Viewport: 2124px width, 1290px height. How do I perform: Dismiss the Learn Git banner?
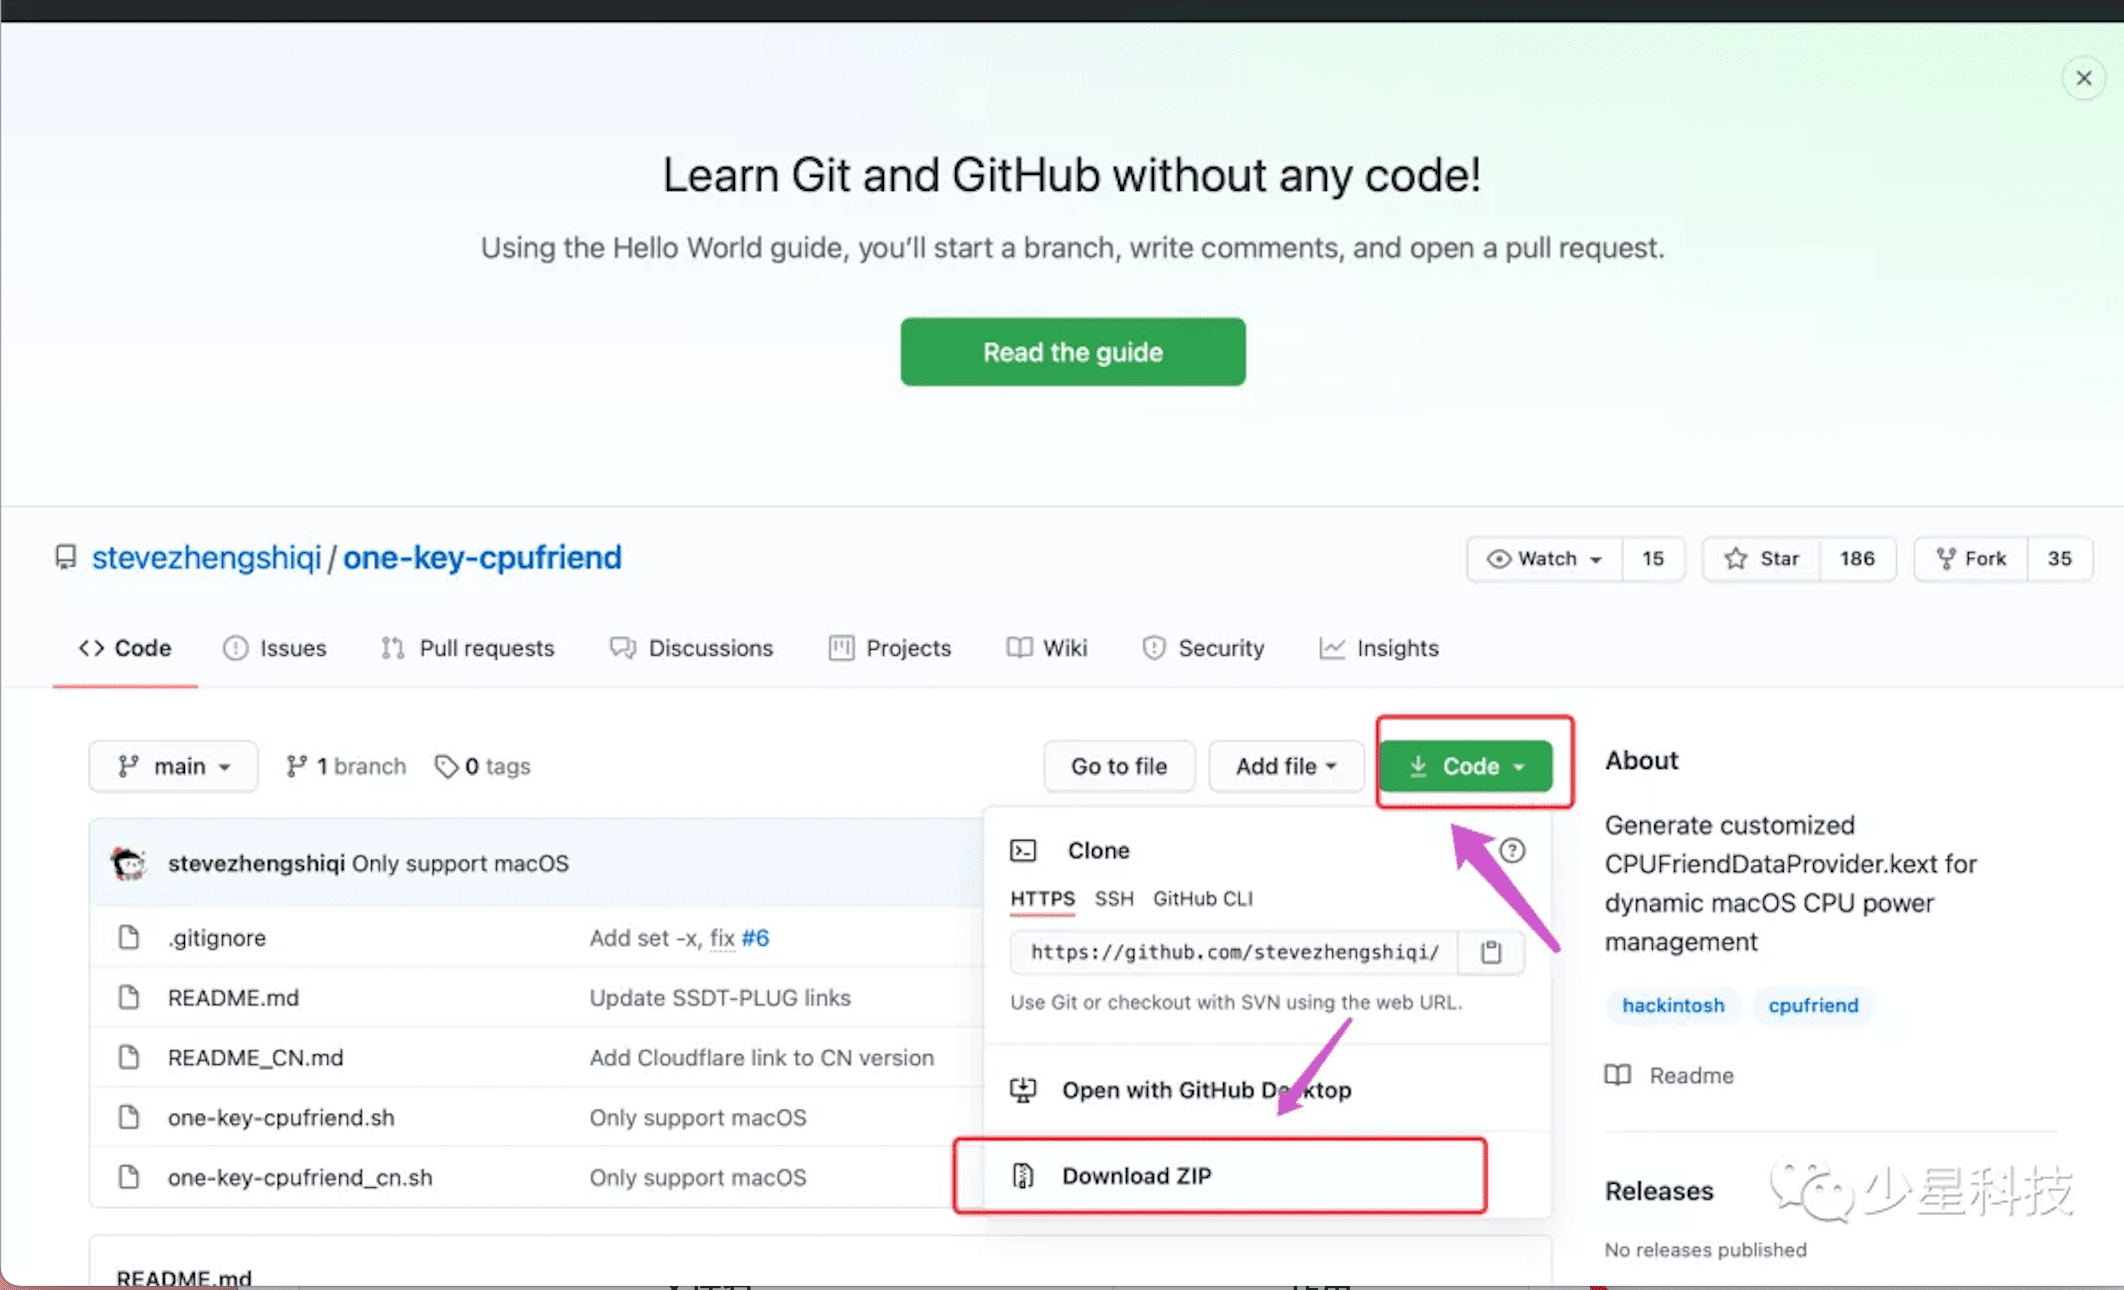(x=2083, y=78)
